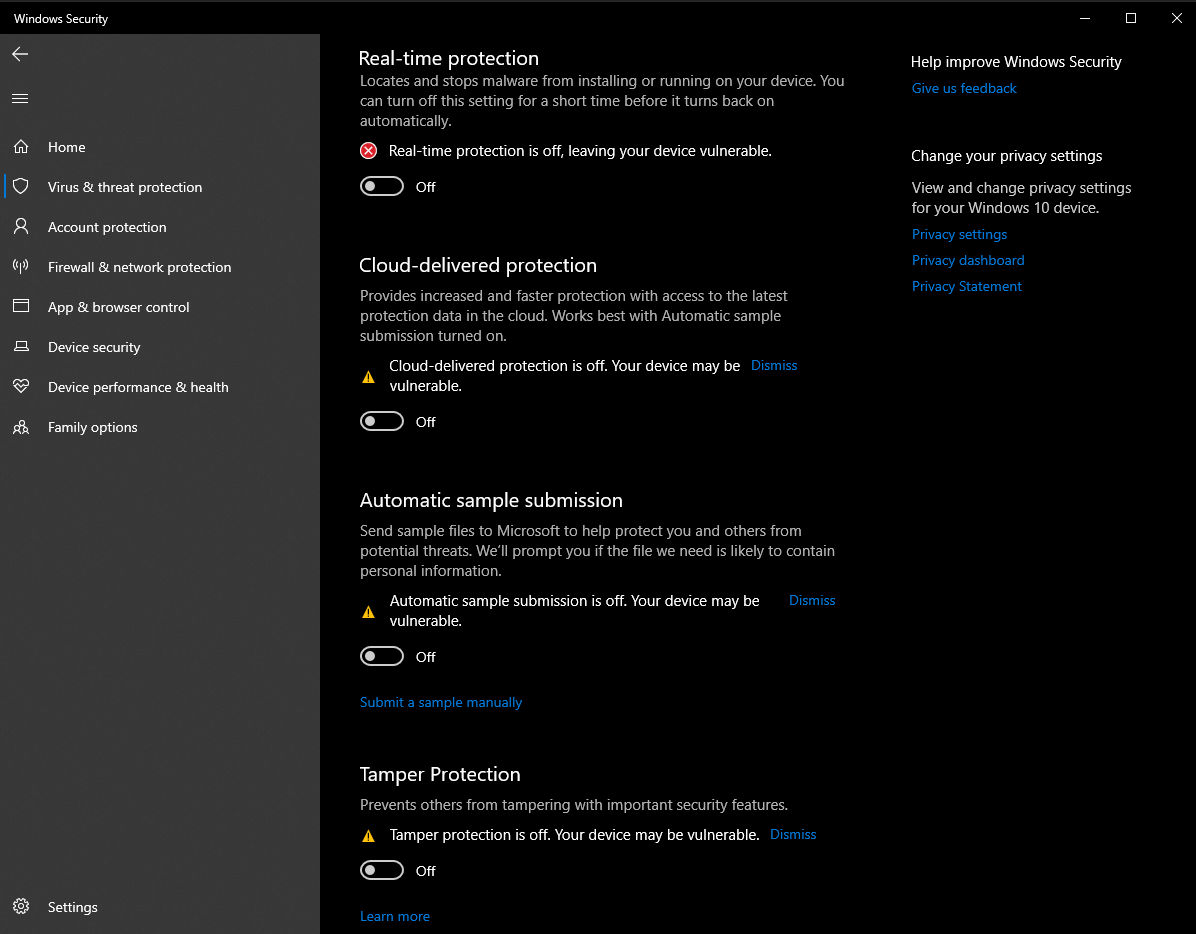Open Device security in sidebar
The height and width of the screenshot is (934, 1196).
pos(94,347)
